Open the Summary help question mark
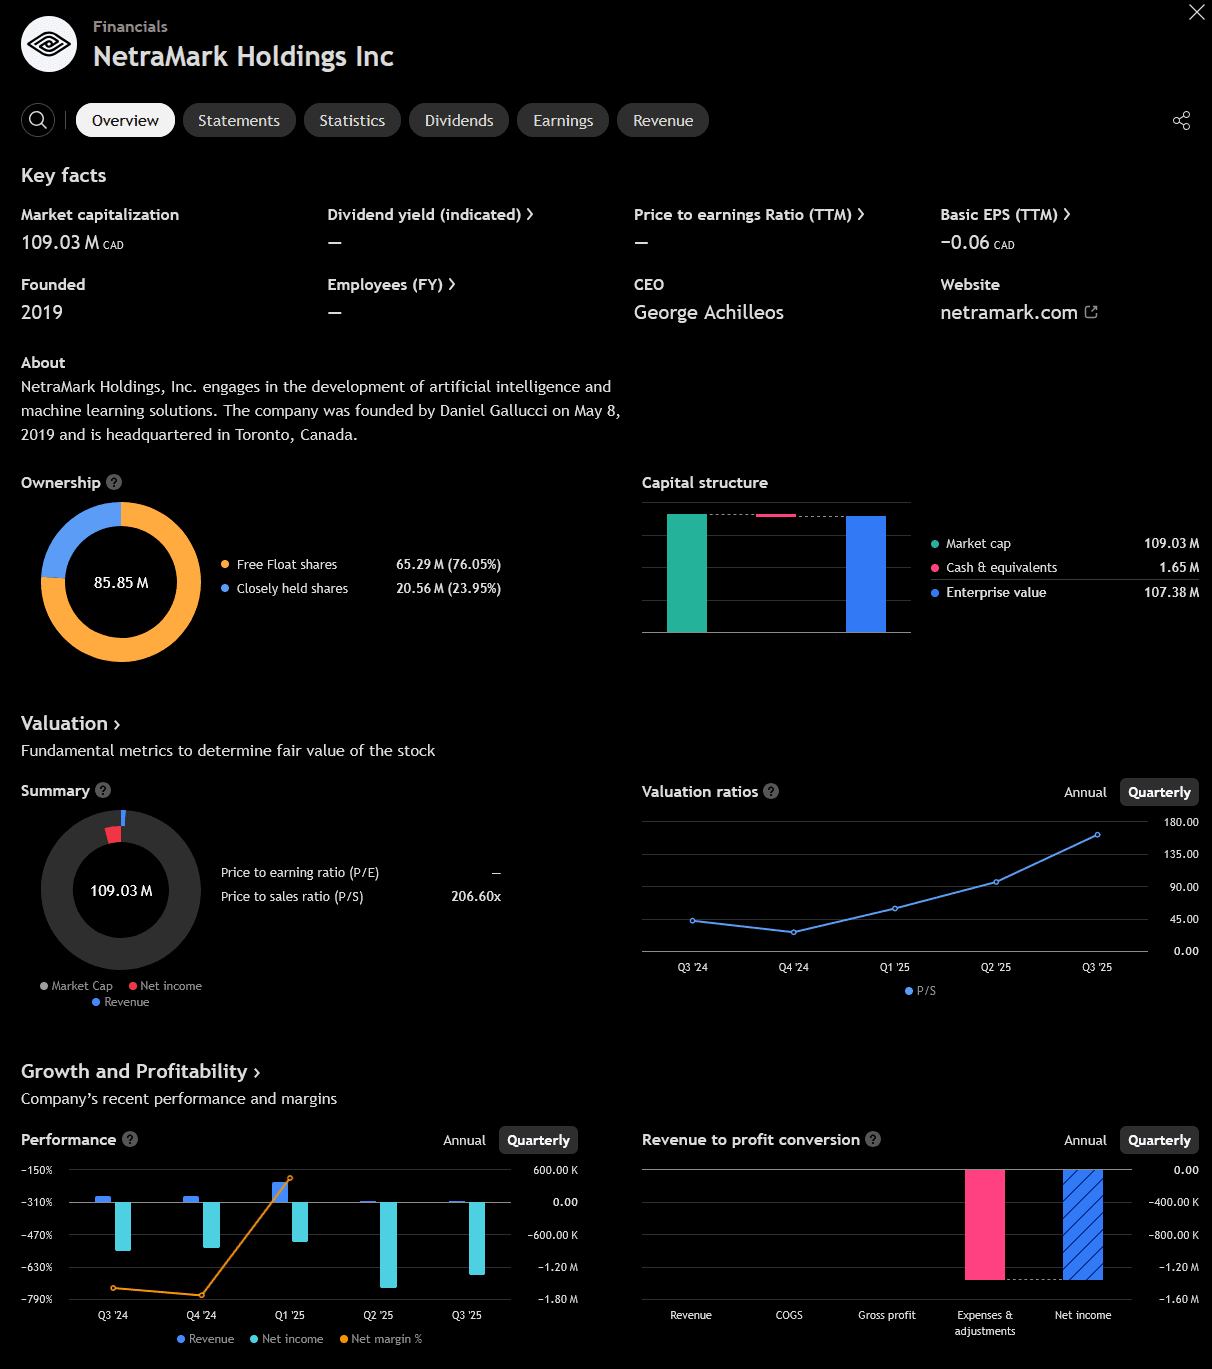This screenshot has height=1369, width=1212. pos(103,790)
